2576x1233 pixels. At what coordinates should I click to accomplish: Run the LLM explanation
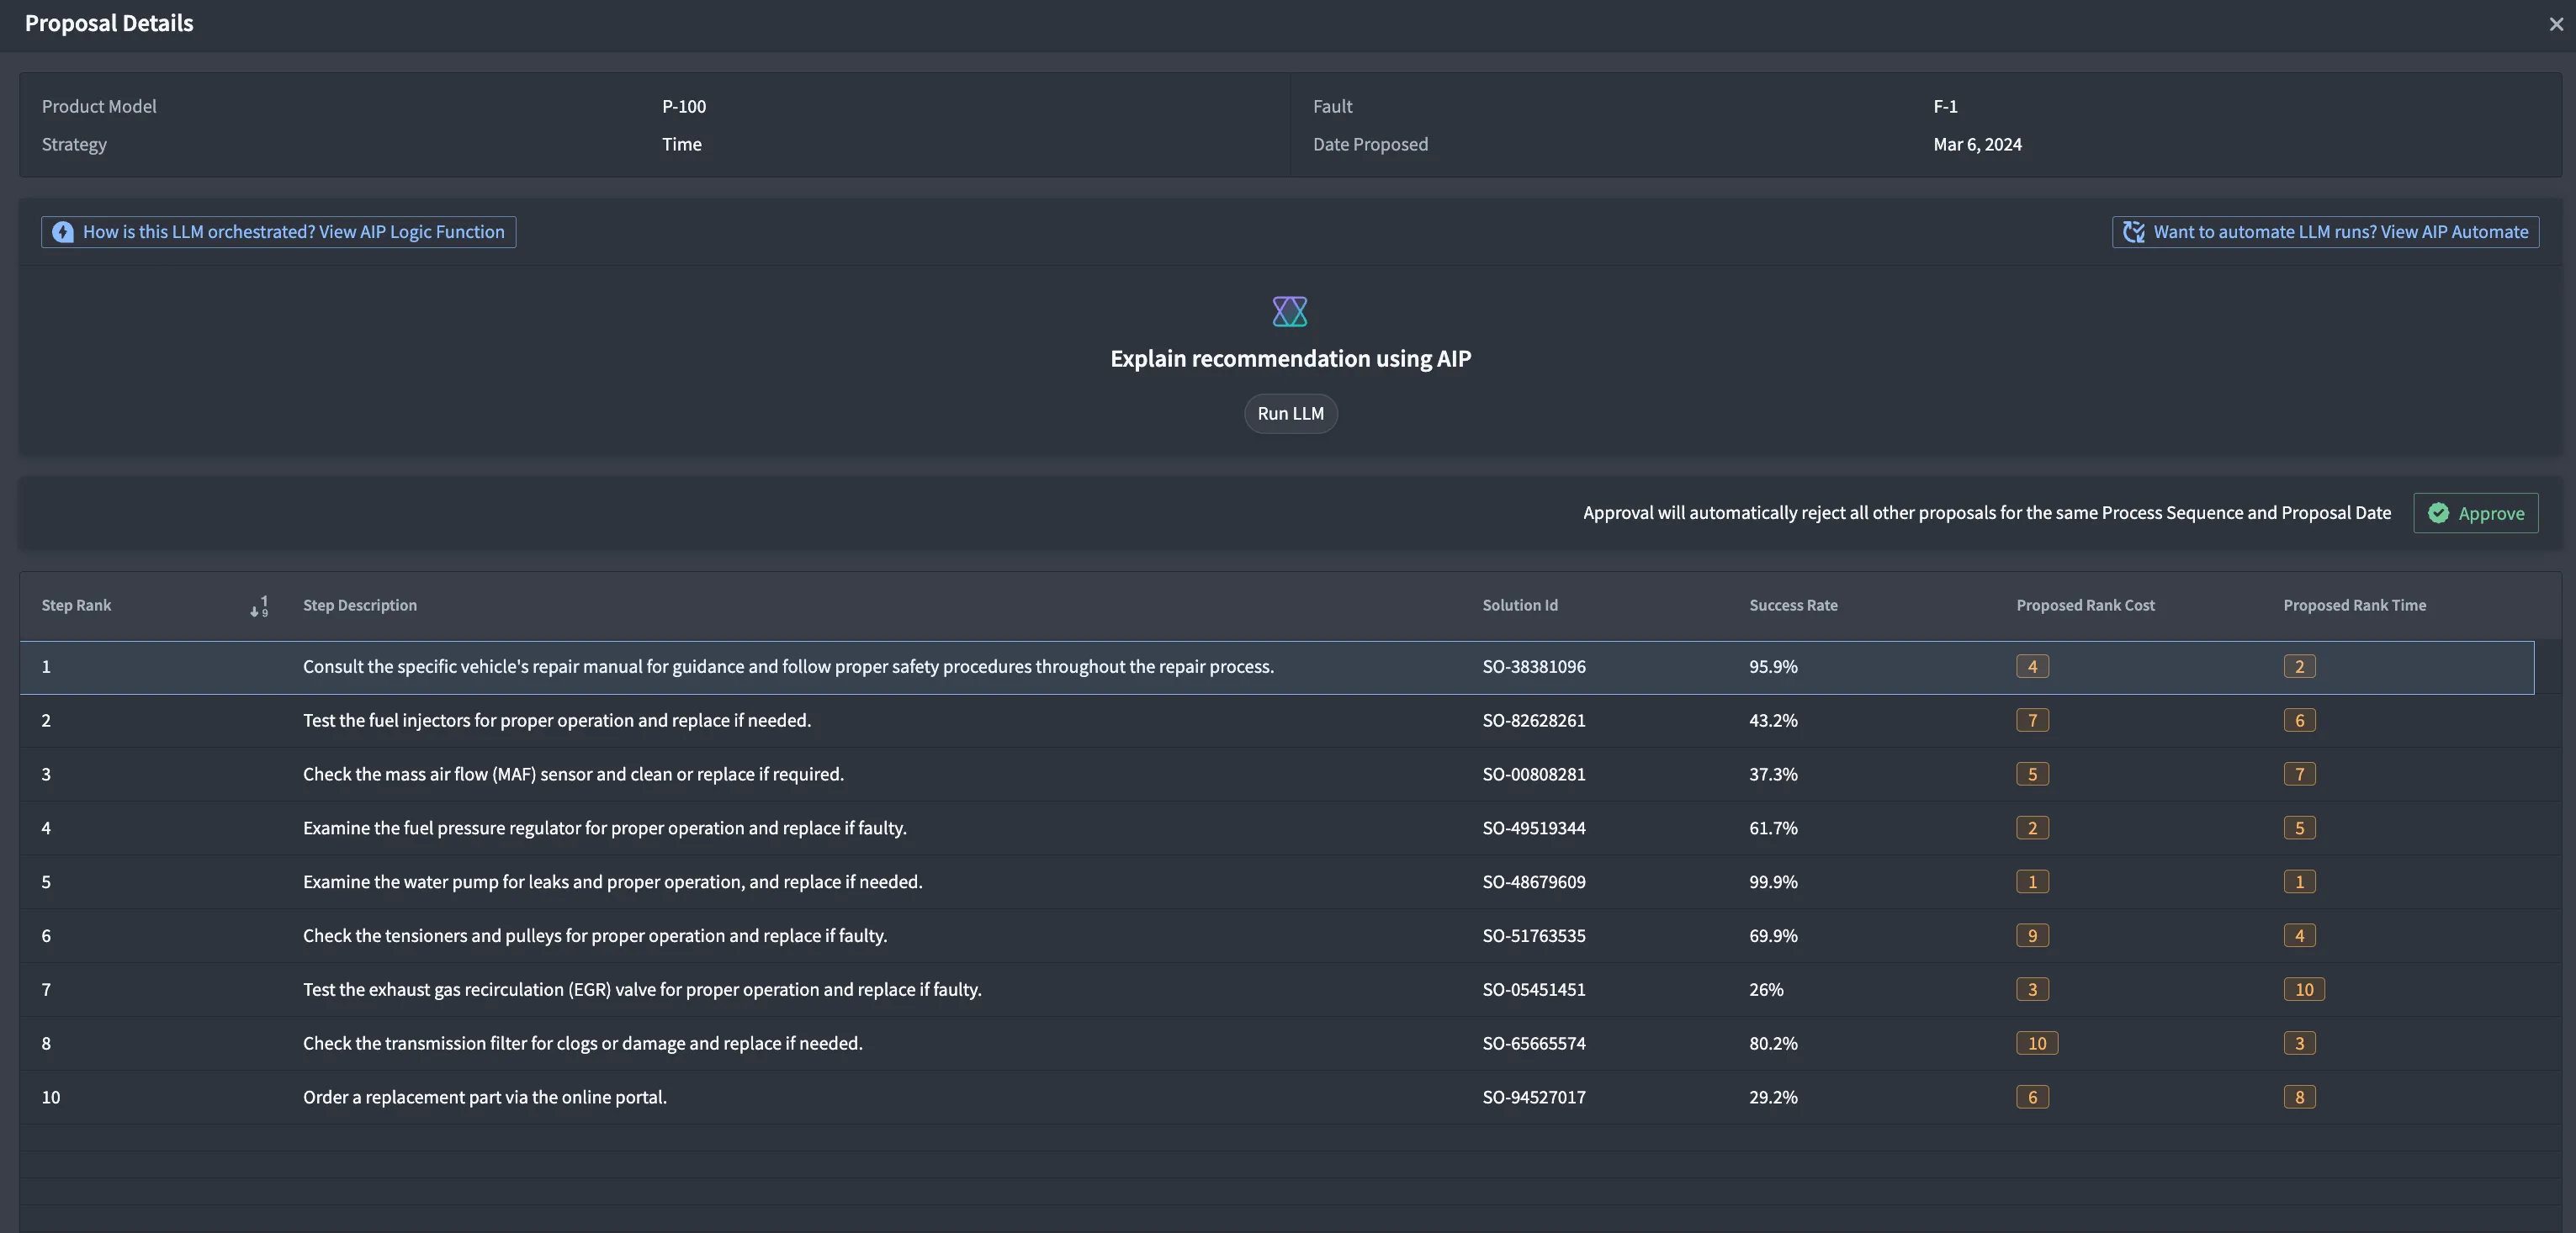coord(1289,413)
